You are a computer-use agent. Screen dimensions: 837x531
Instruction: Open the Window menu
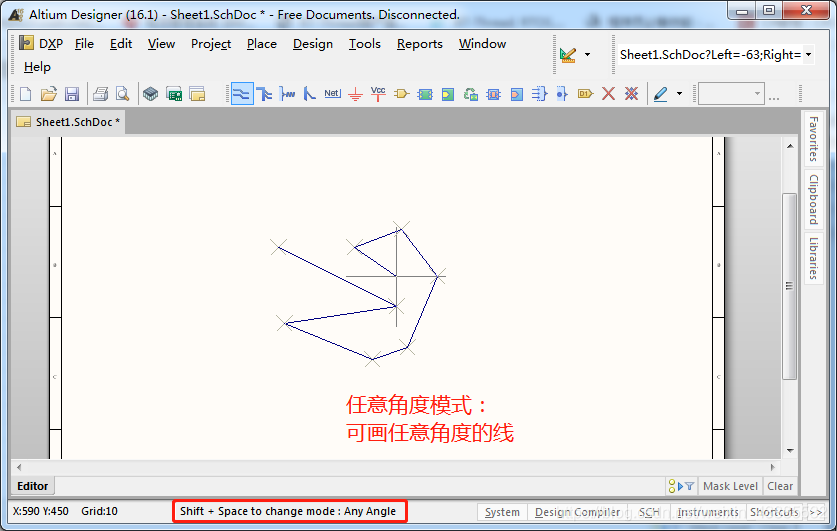pos(482,44)
